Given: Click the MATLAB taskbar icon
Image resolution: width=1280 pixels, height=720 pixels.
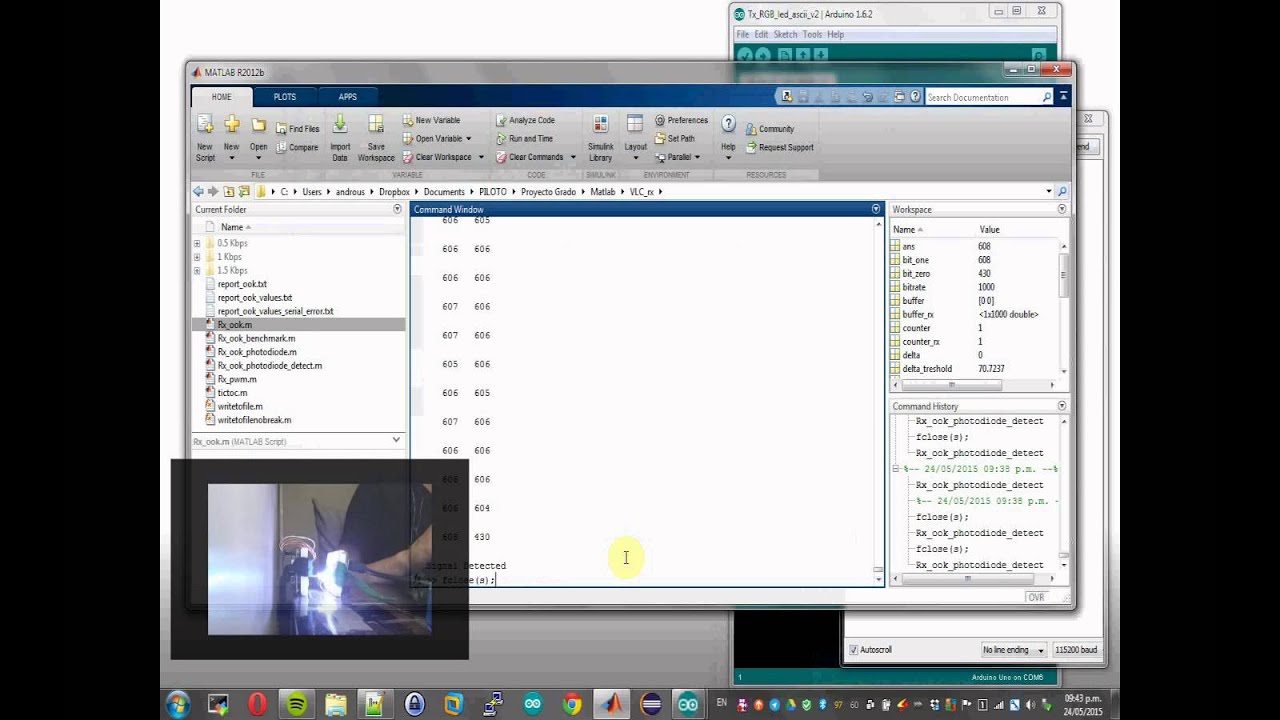Looking at the screenshot, I should 610,704.
